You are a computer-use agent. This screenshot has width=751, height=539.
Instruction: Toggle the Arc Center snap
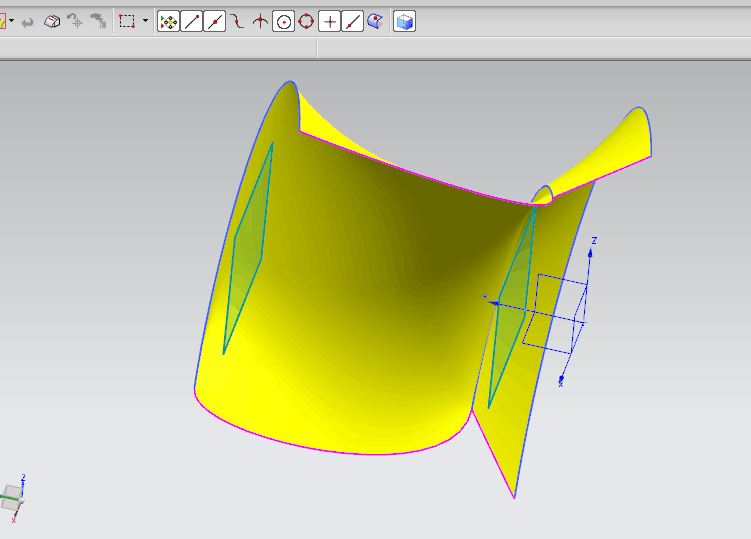[284, 22]
